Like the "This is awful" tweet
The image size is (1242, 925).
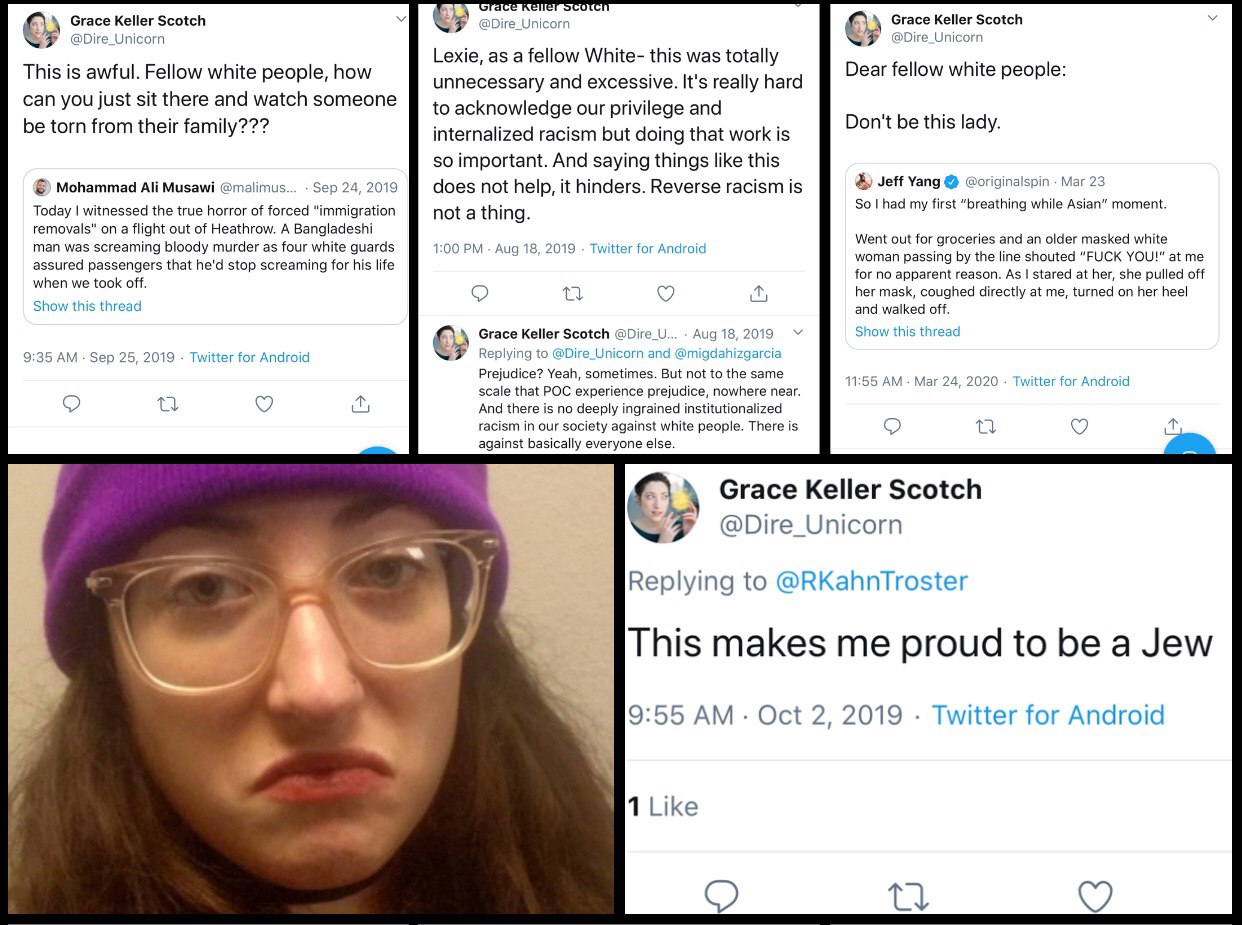tap(264, 404)
